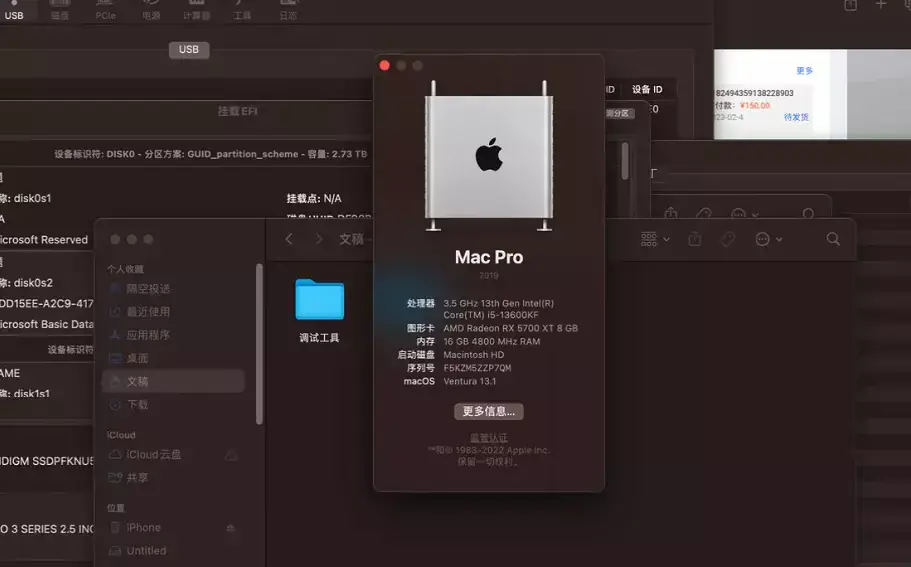Click the DISK0 GUID_partition_scheme info line
This screenshot has width=911, height=567.
[211, 154]
